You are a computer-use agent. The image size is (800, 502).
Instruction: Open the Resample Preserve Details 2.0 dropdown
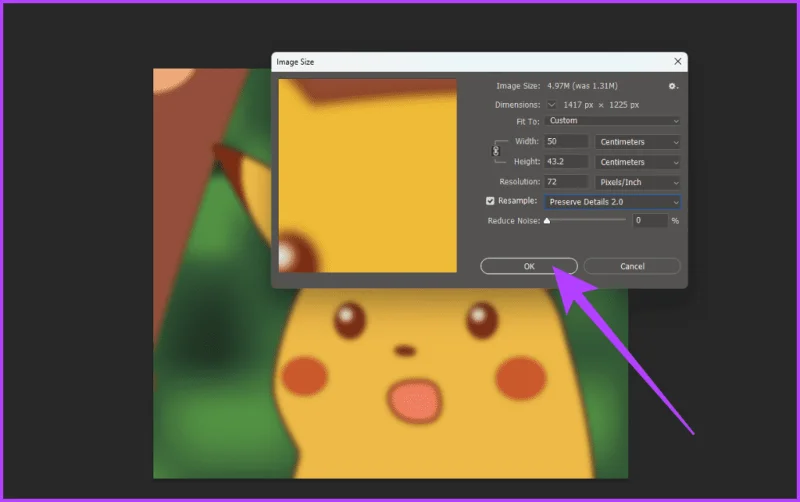(612, 202)
